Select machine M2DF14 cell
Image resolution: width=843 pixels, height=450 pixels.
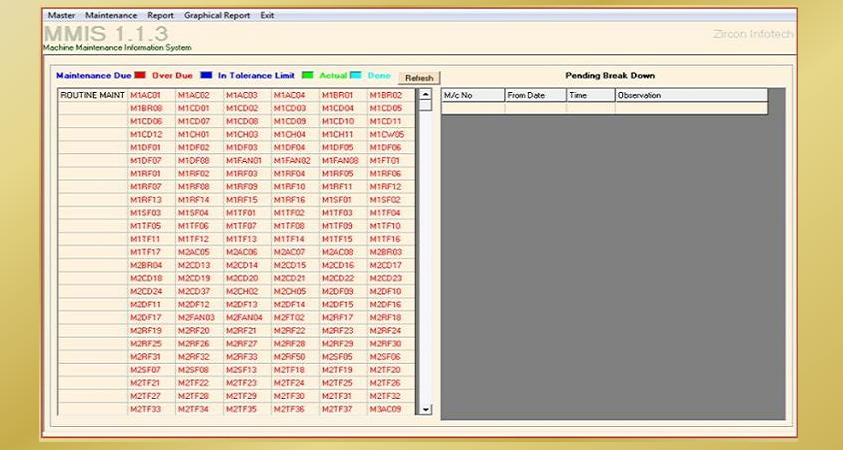click(295, 304)
